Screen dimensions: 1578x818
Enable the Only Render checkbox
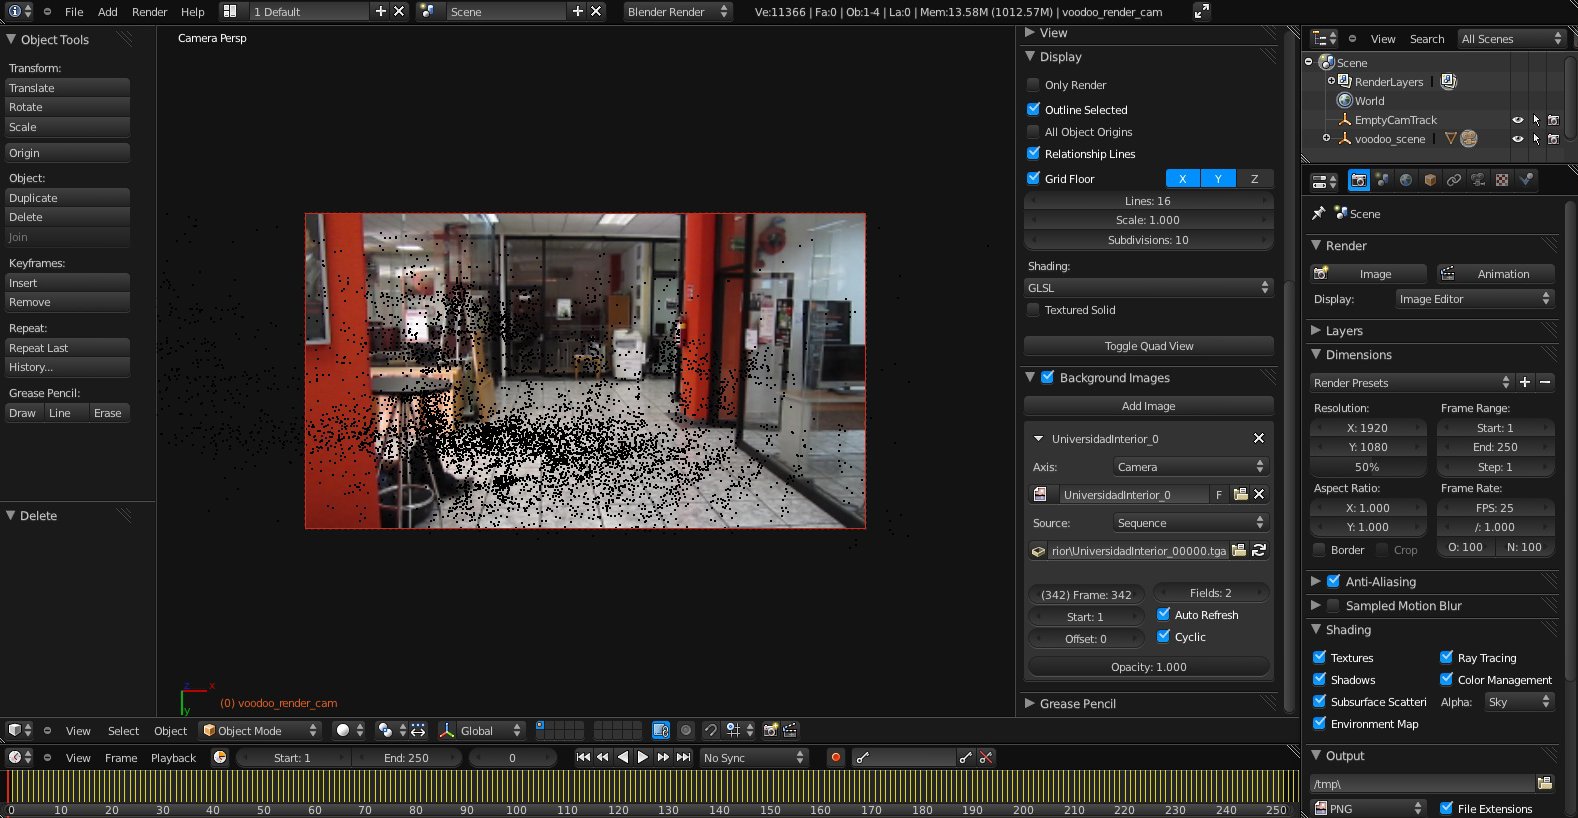click(1034, 85)
